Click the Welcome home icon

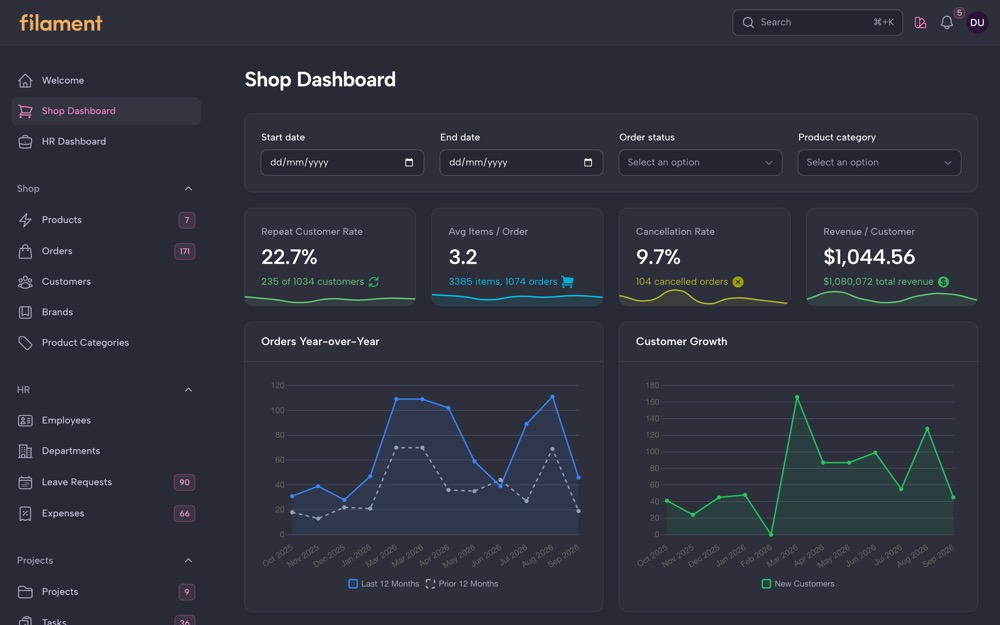(x=25, y=80)
